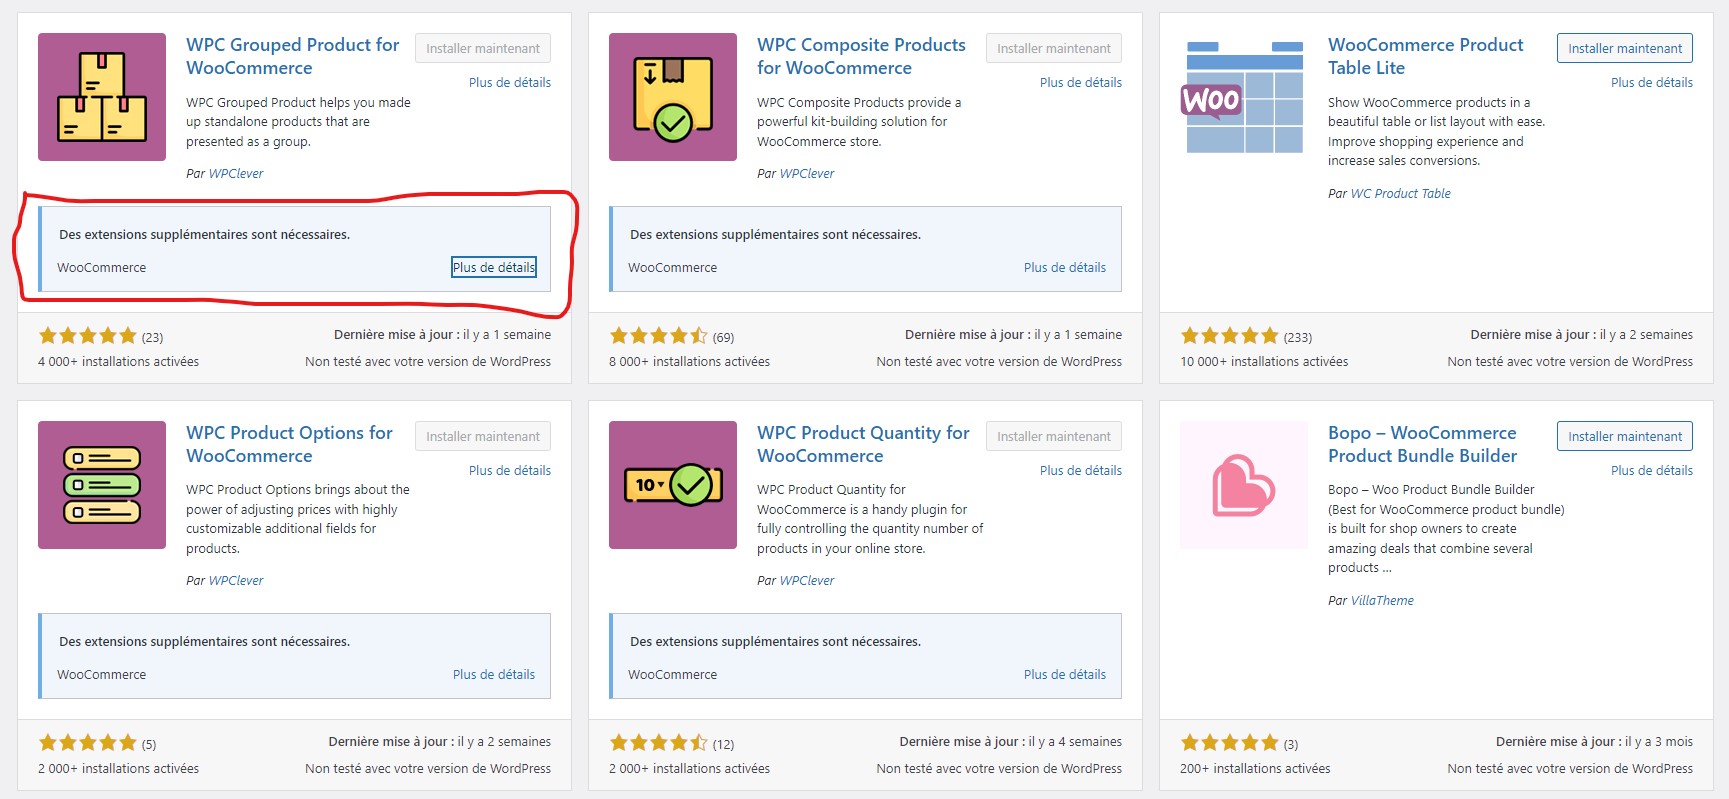The image size is (1729, 799).
Task: Open WPClever author link on WPC Grouped Product
Action: coord(236,173)
